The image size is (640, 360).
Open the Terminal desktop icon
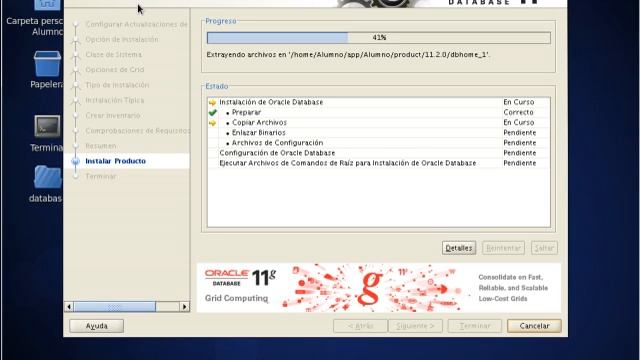coord(47,126)
